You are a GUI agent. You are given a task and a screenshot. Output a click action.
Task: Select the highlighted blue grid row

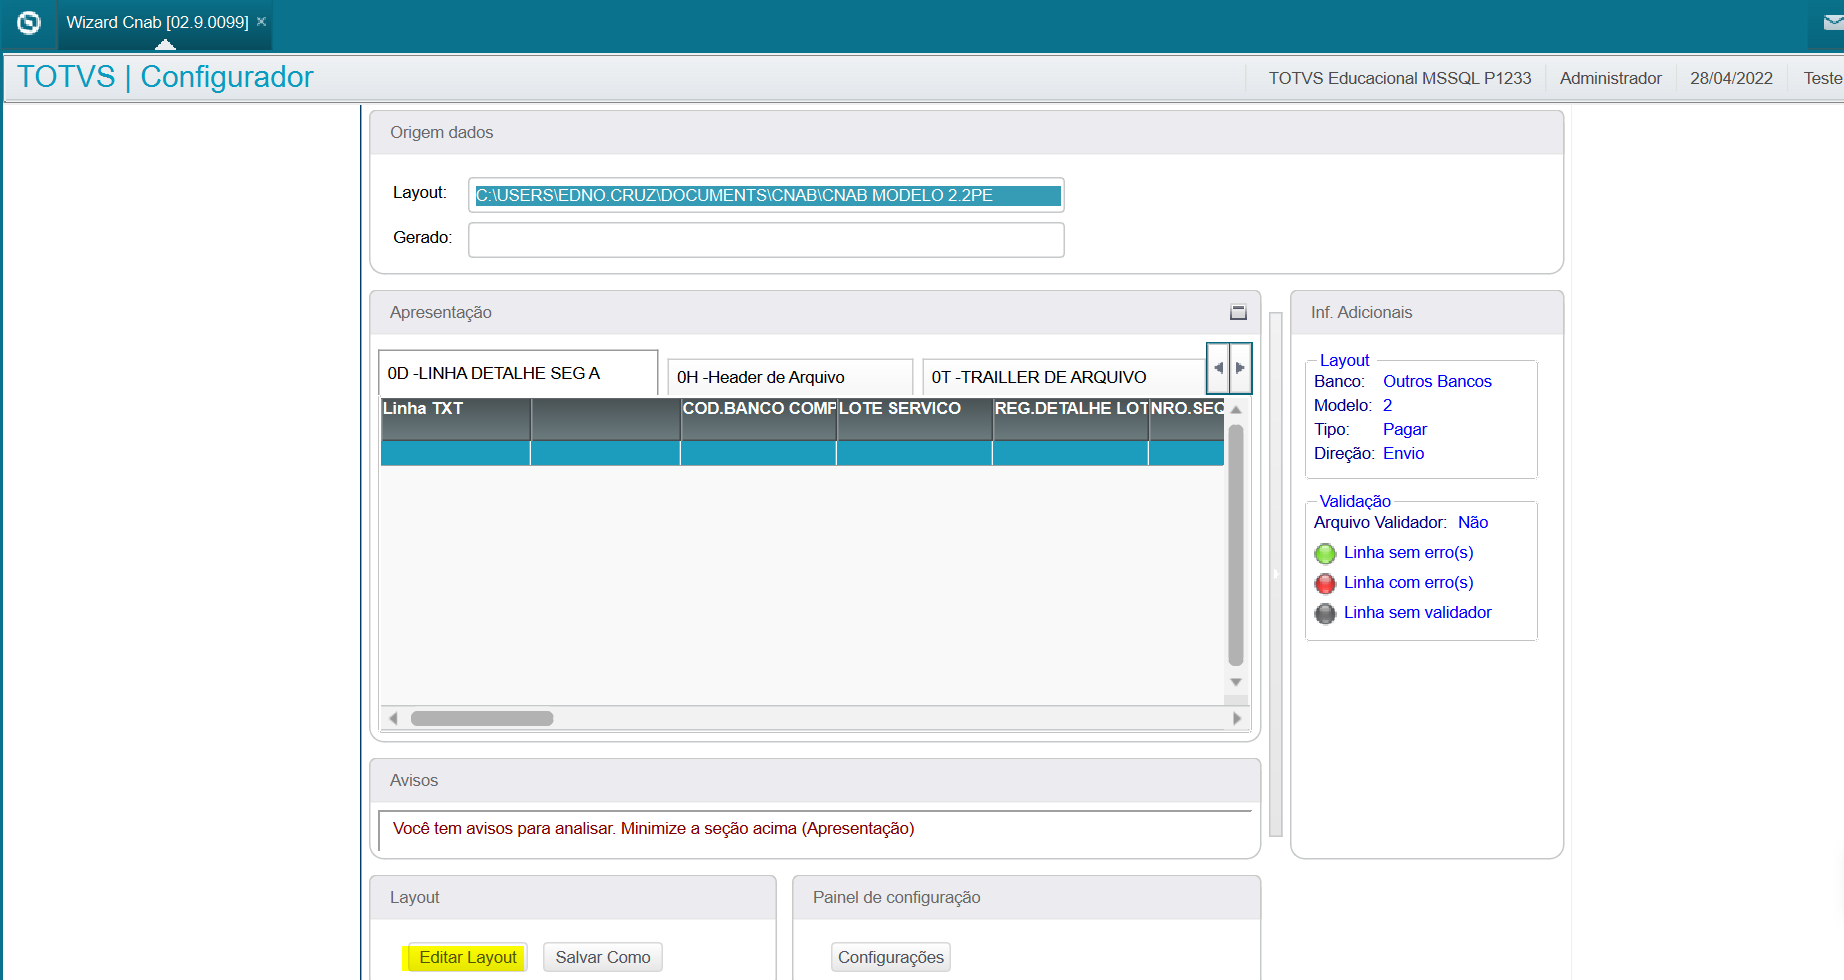[802, 453]
